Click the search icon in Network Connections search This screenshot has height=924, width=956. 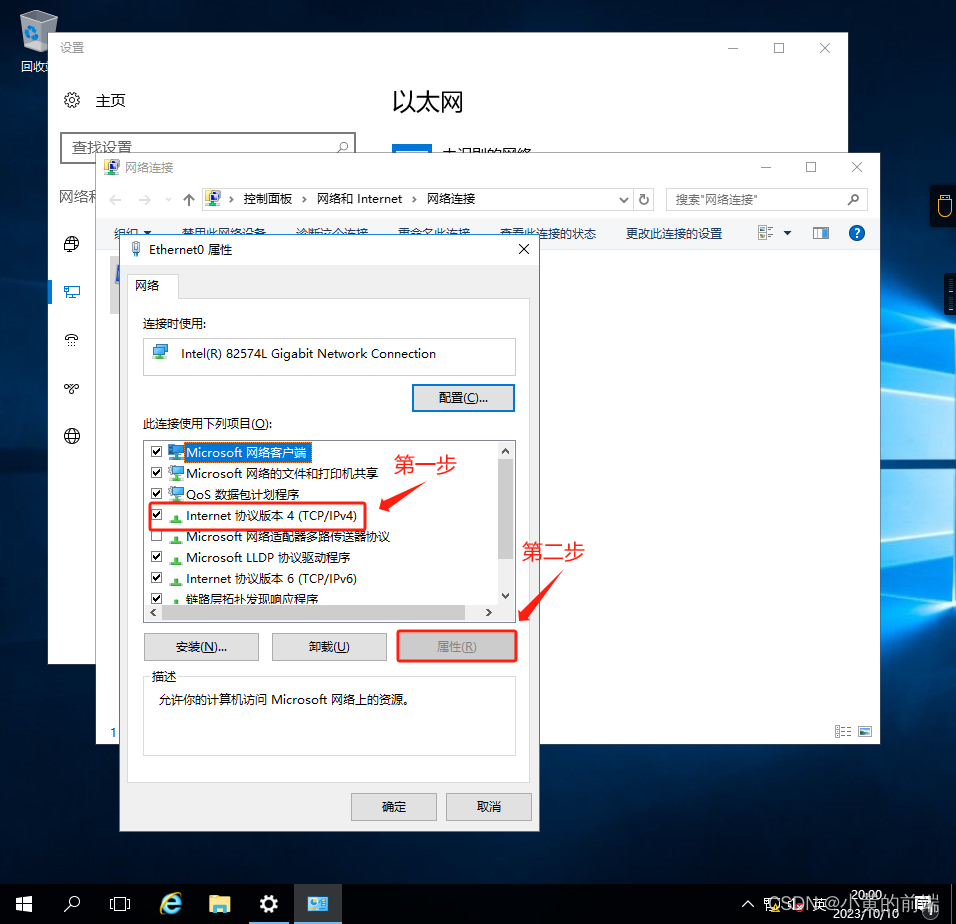point(854,199)
